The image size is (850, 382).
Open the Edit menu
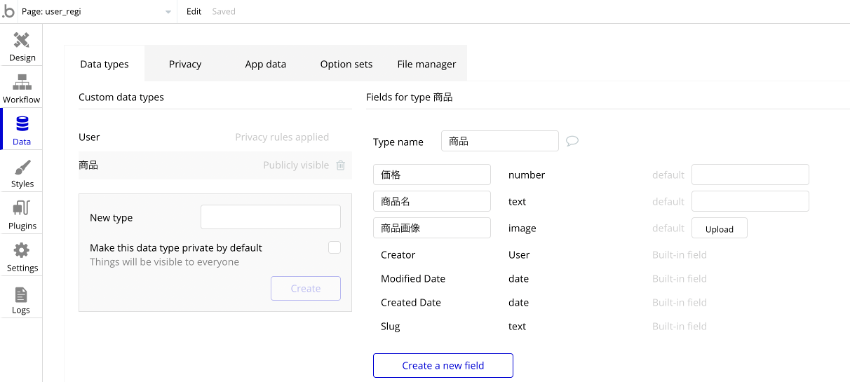[194, 11]
